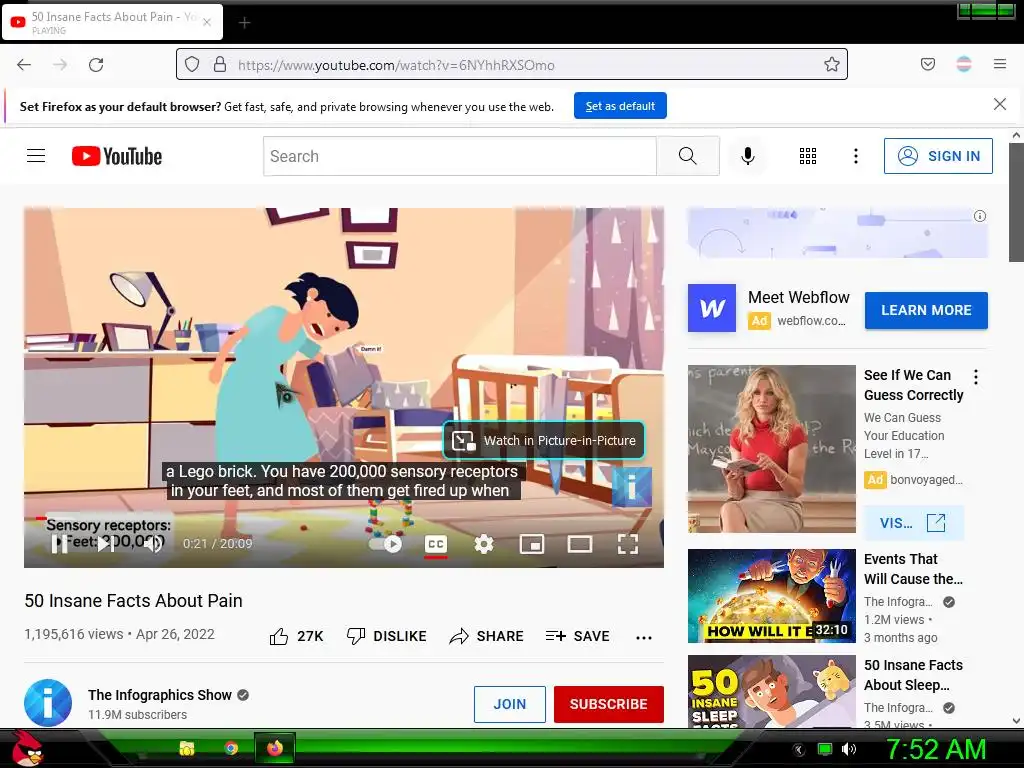
Task: Enter full screen mode
Action: tap(628, 544)
